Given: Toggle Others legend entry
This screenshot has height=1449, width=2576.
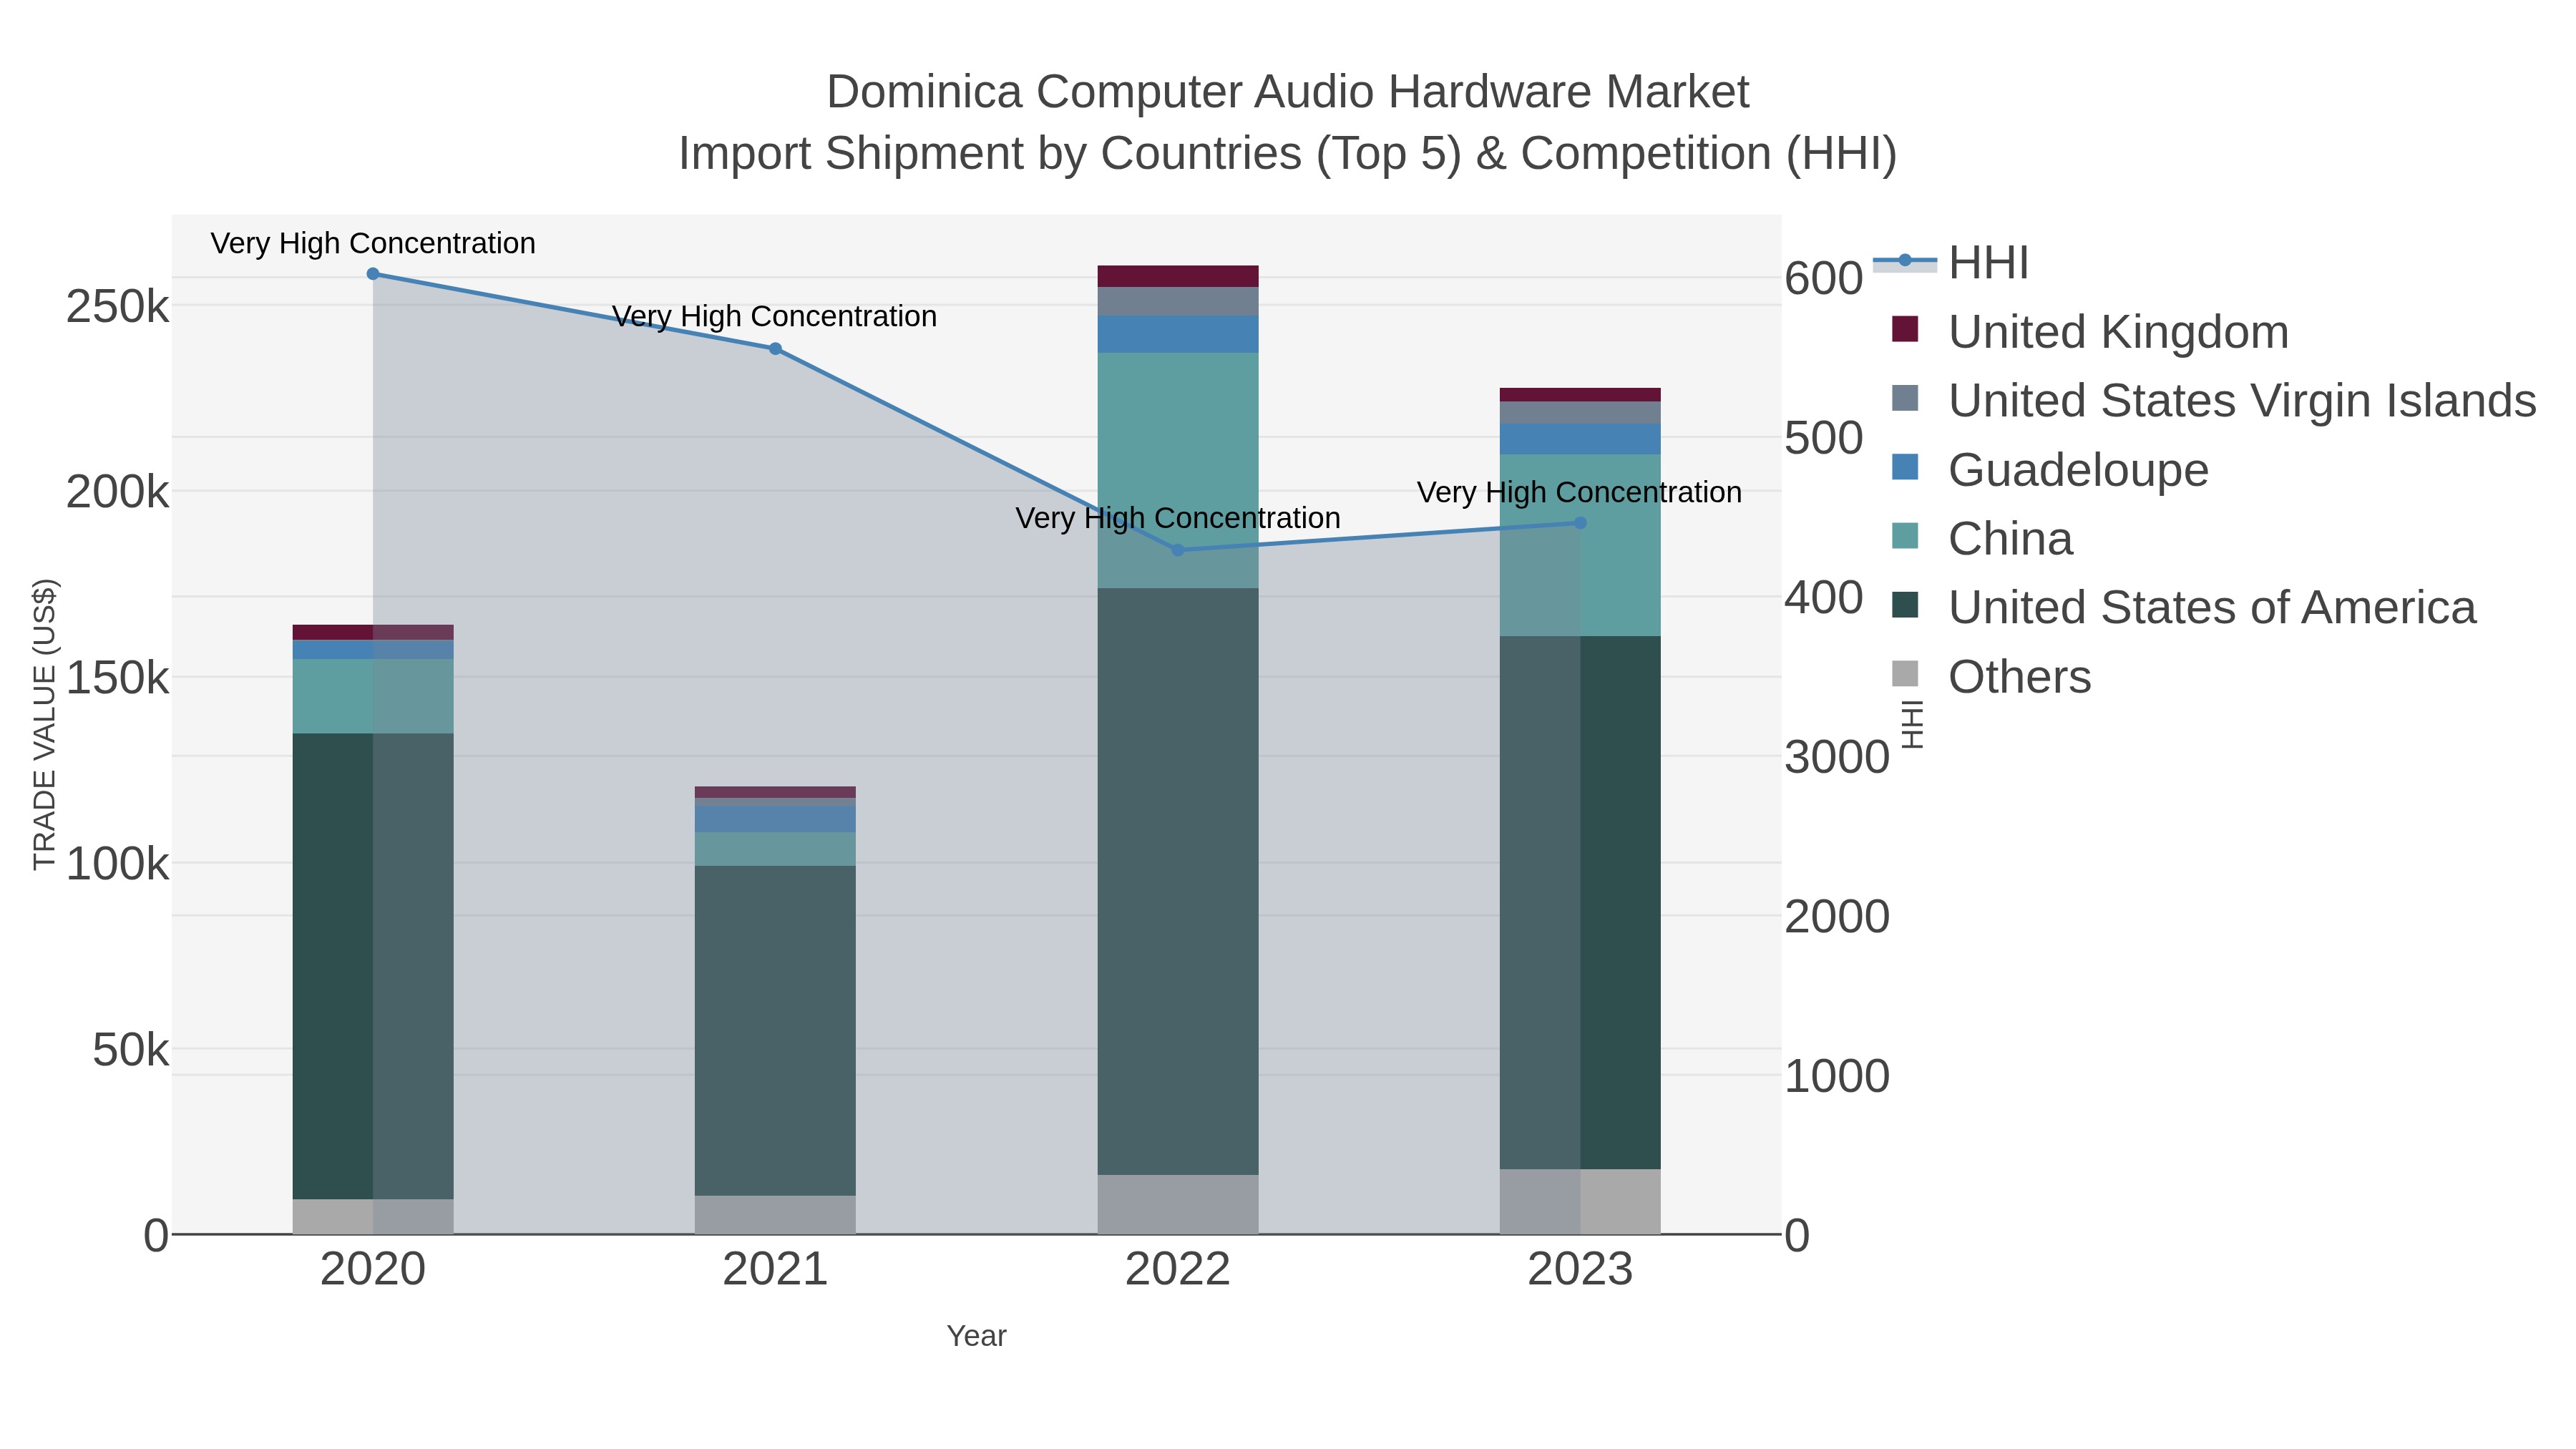Looking at the screenshot, I should coord(1991,677).
